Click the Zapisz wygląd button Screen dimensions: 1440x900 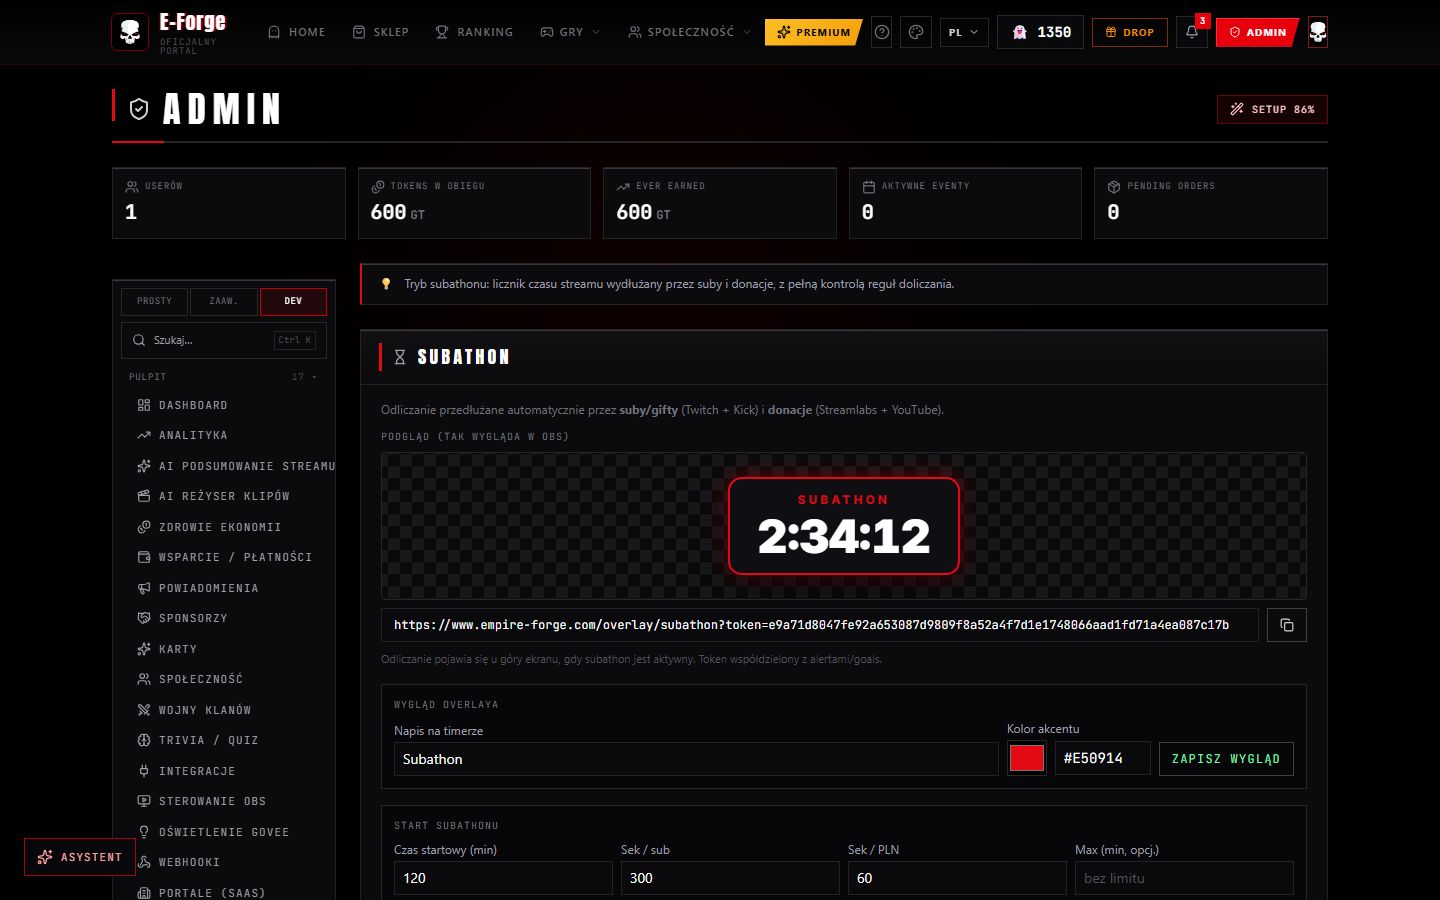click(x=1226, y=759)
